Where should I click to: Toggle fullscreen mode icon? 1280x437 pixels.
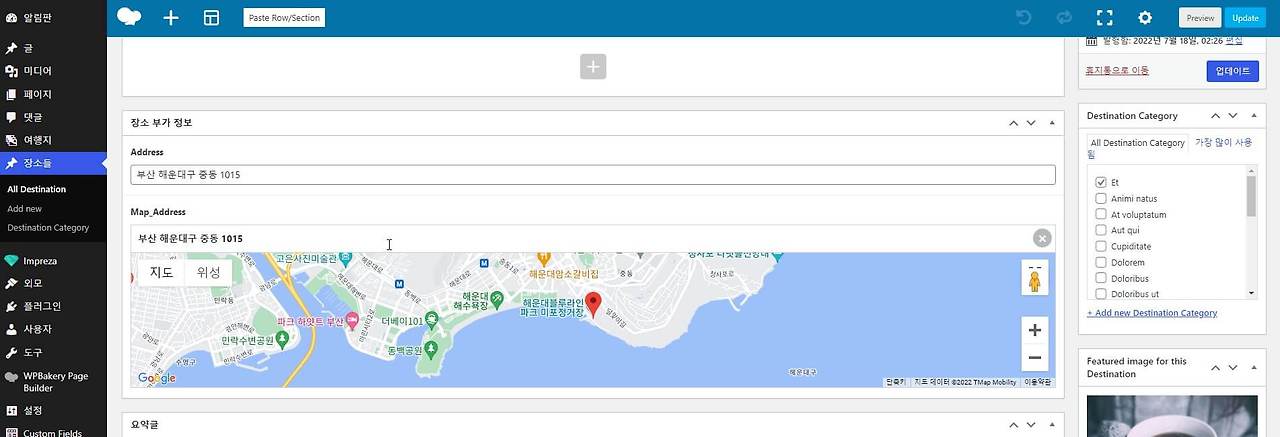tap(1105, 17)
